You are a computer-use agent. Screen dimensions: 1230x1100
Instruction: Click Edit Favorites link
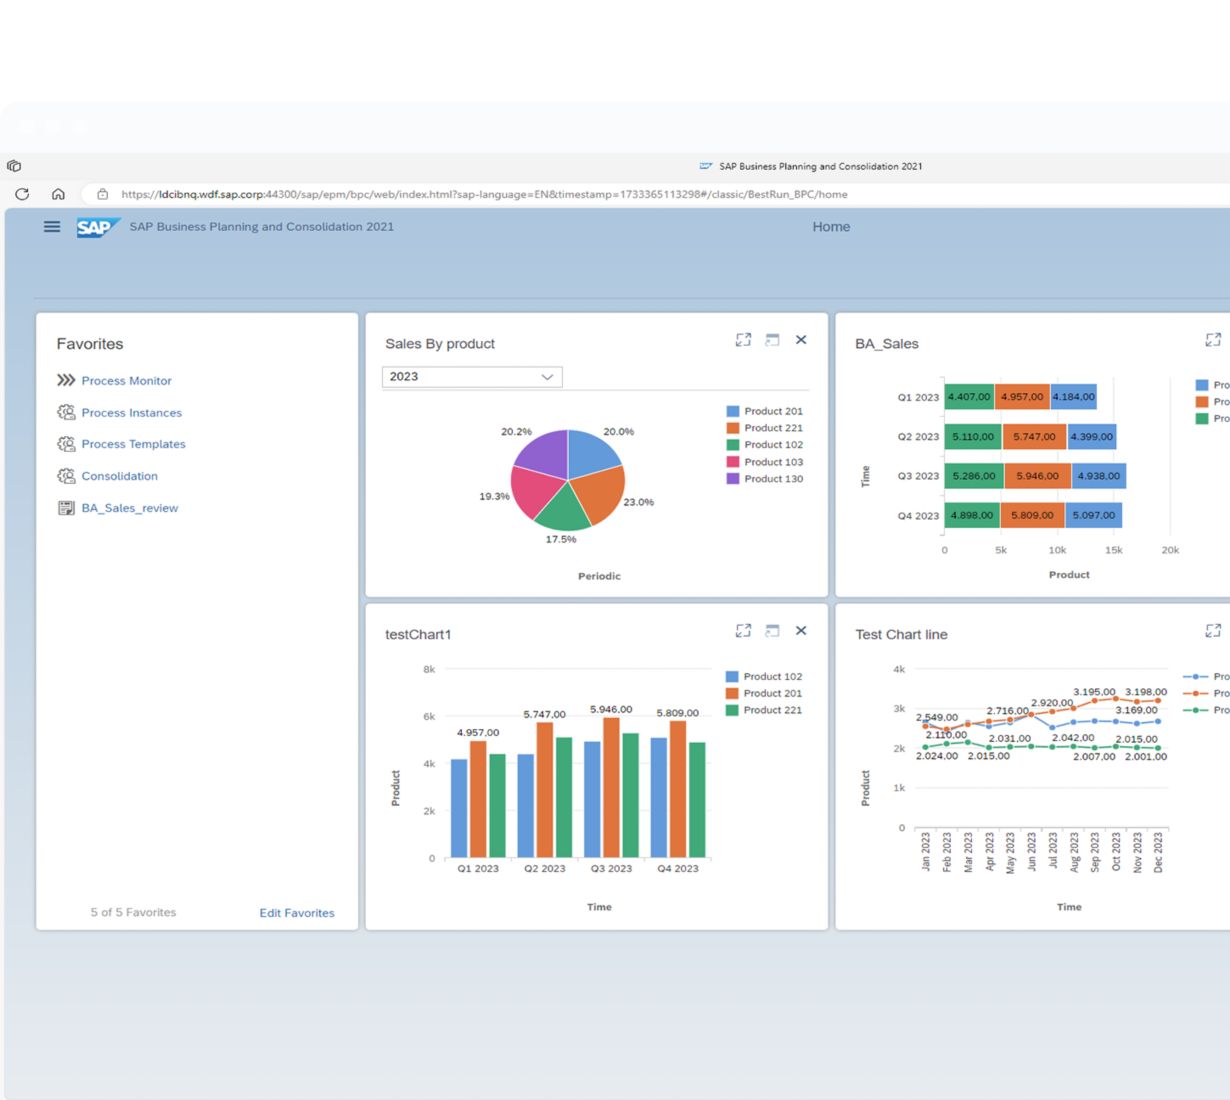(297, 913)
